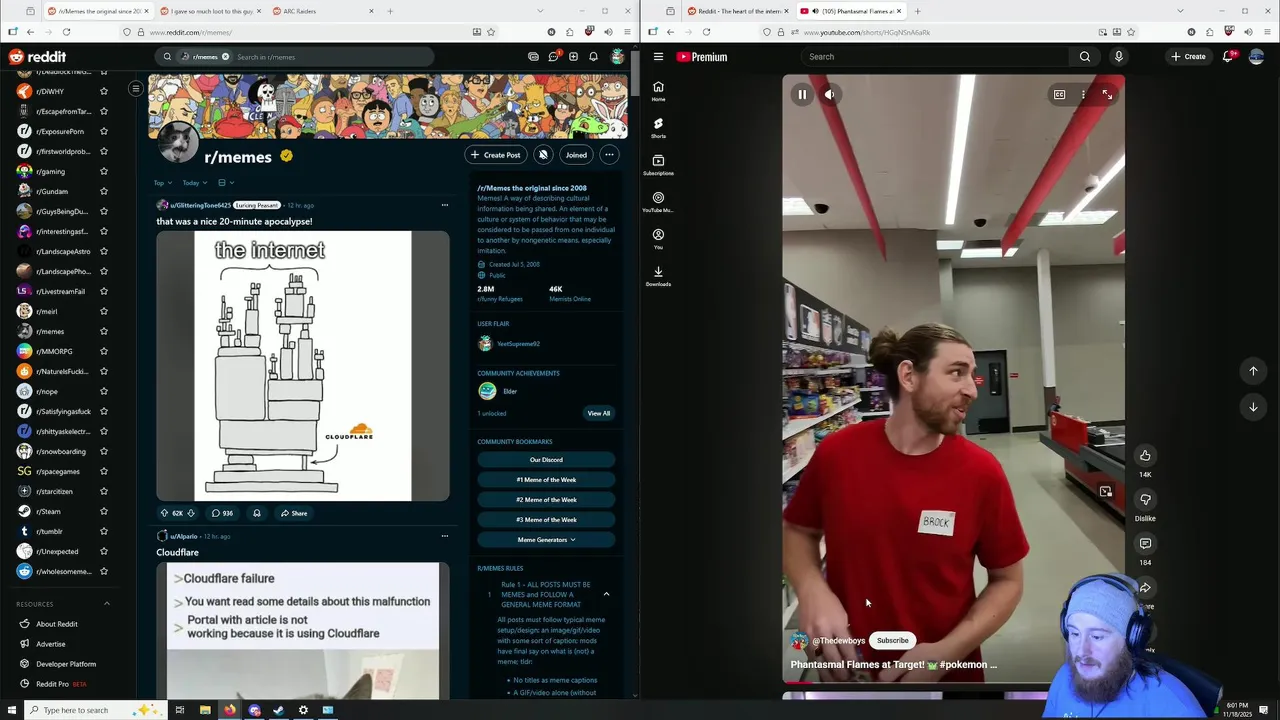The image size is (1280, 720).
Task: Toggle the Joined button for r/memes
Action: [576, 155]
